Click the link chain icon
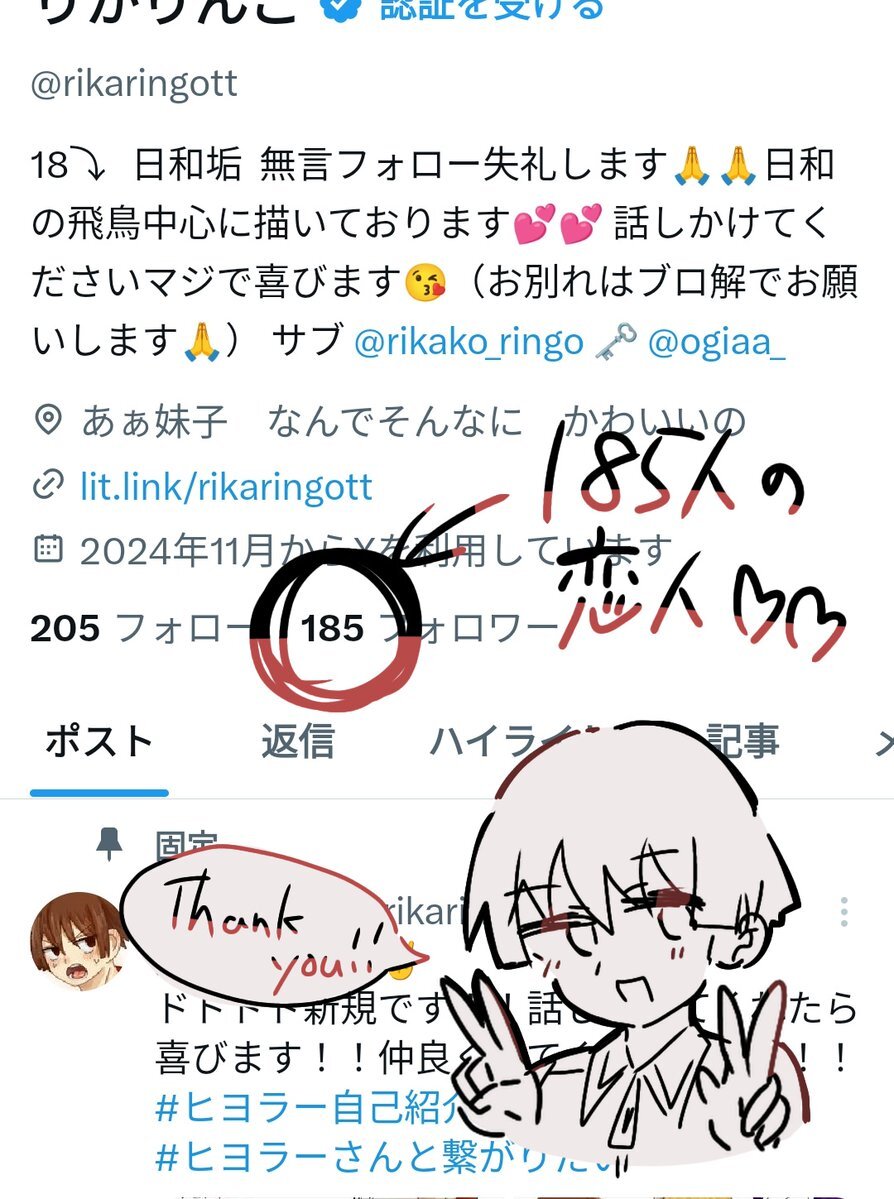The width and height of the screenshot is (894, 1199). pos(48,486)
